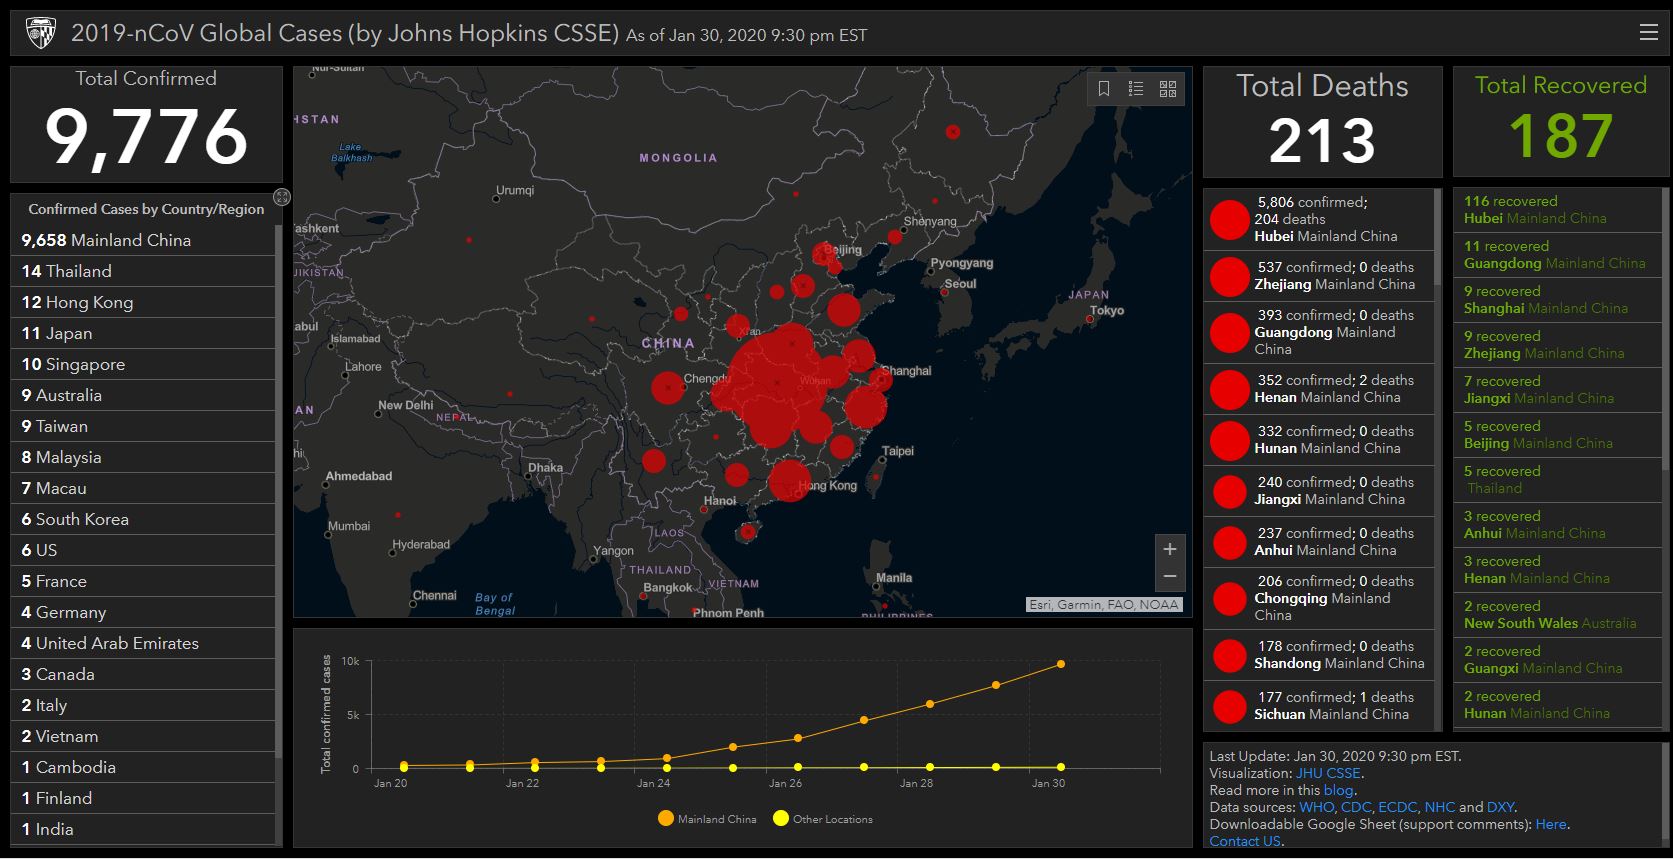Zoom out on the map
This screenshot has height=862, width=1673.
click(1170, 577)
